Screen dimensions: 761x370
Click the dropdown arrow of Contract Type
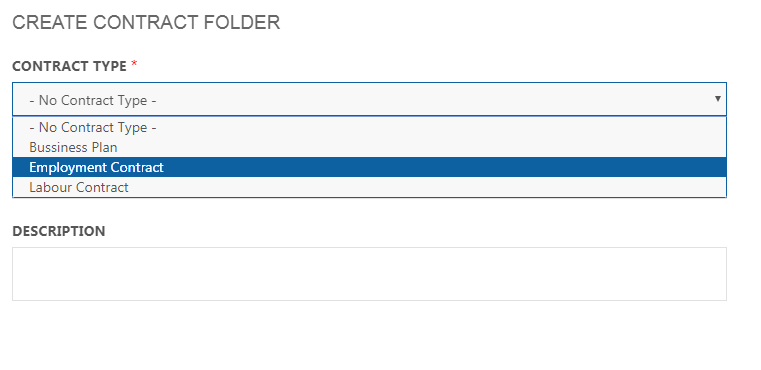point(717,99)
